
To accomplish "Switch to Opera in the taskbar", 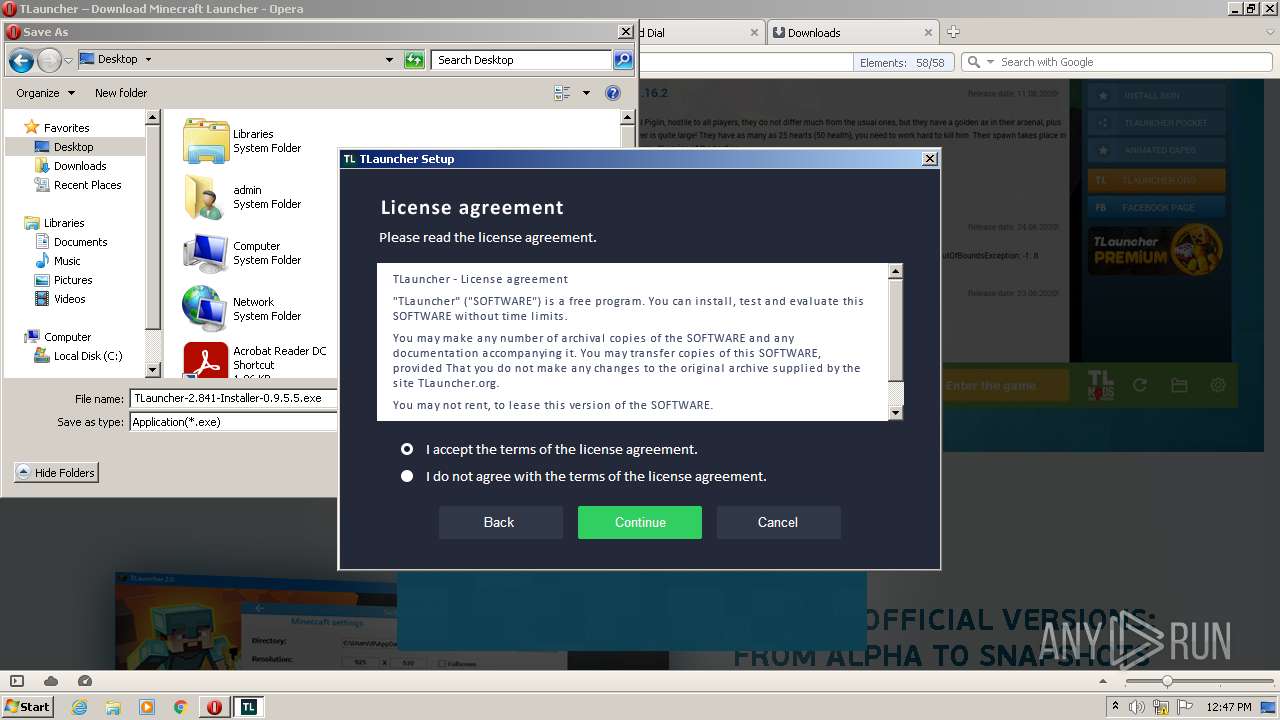I will pos(214,707).
